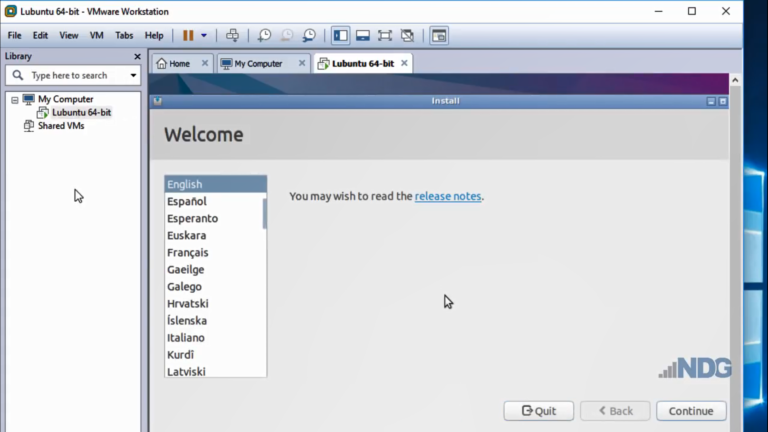
Task: Open the Tabs menu
Action: coord(124,35)
